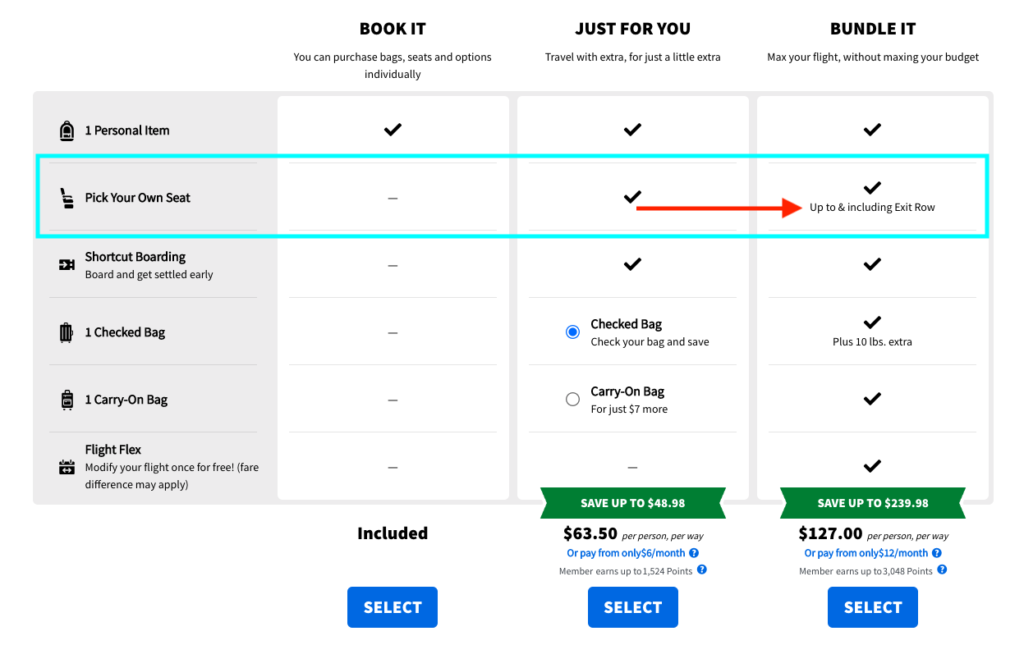Viewport: 1024px width, 645px height.
Task: Select the Book It fare
Action: click(392, 607)
